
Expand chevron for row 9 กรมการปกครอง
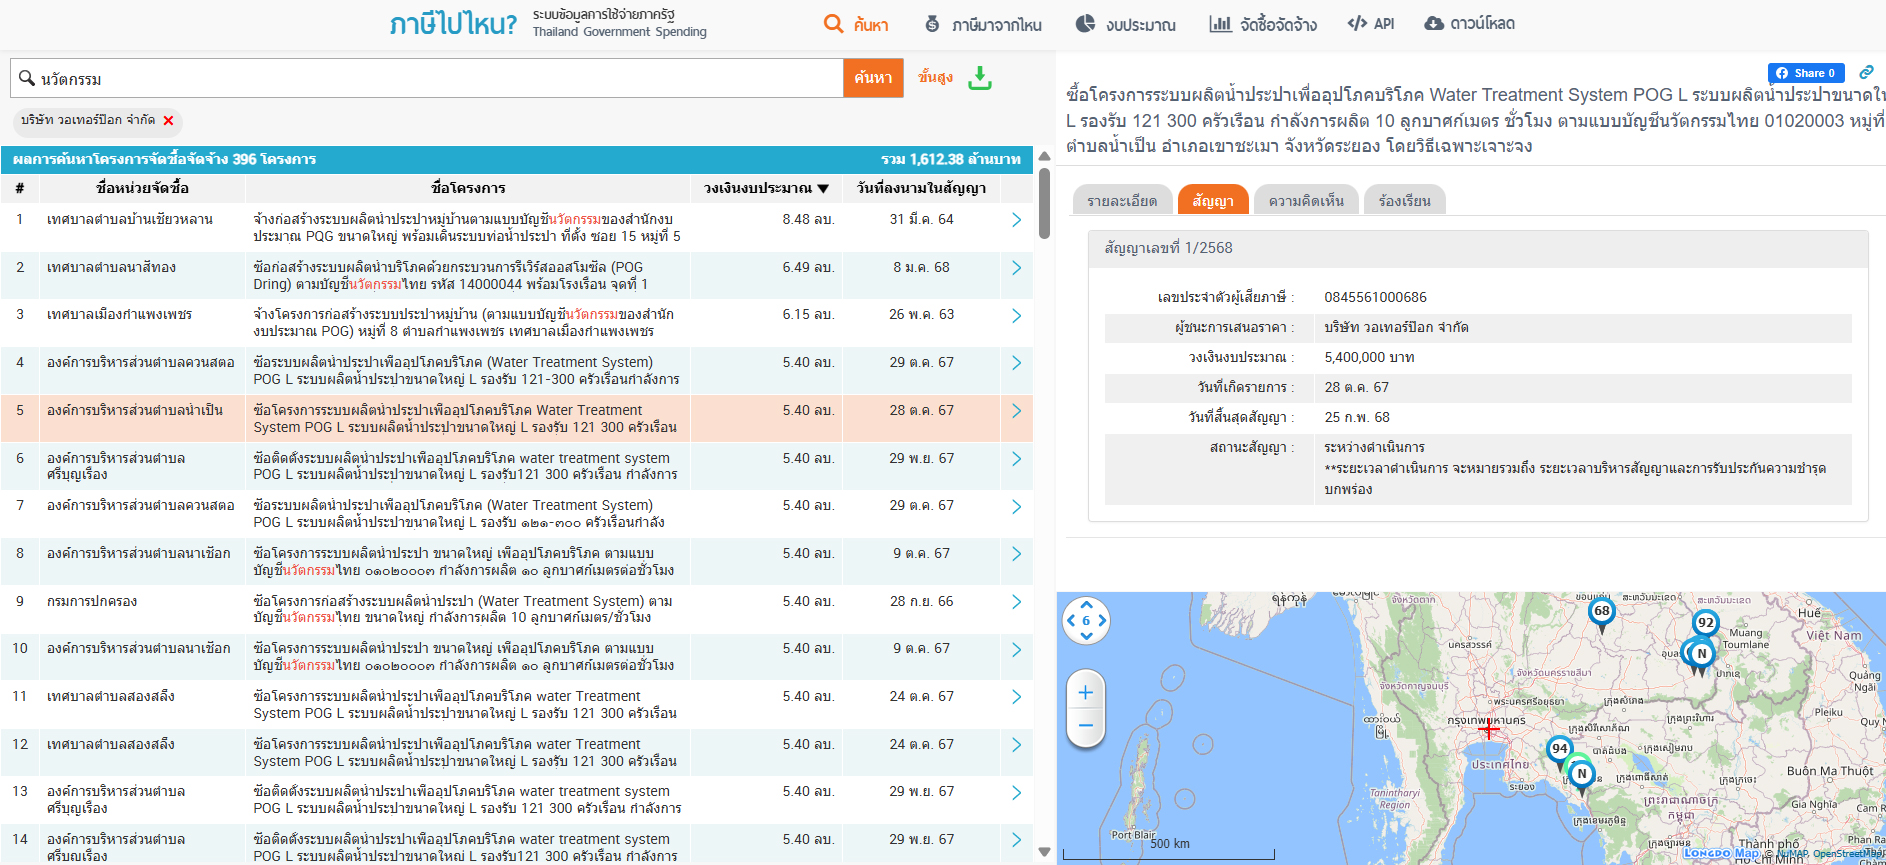pos(1016,602)
